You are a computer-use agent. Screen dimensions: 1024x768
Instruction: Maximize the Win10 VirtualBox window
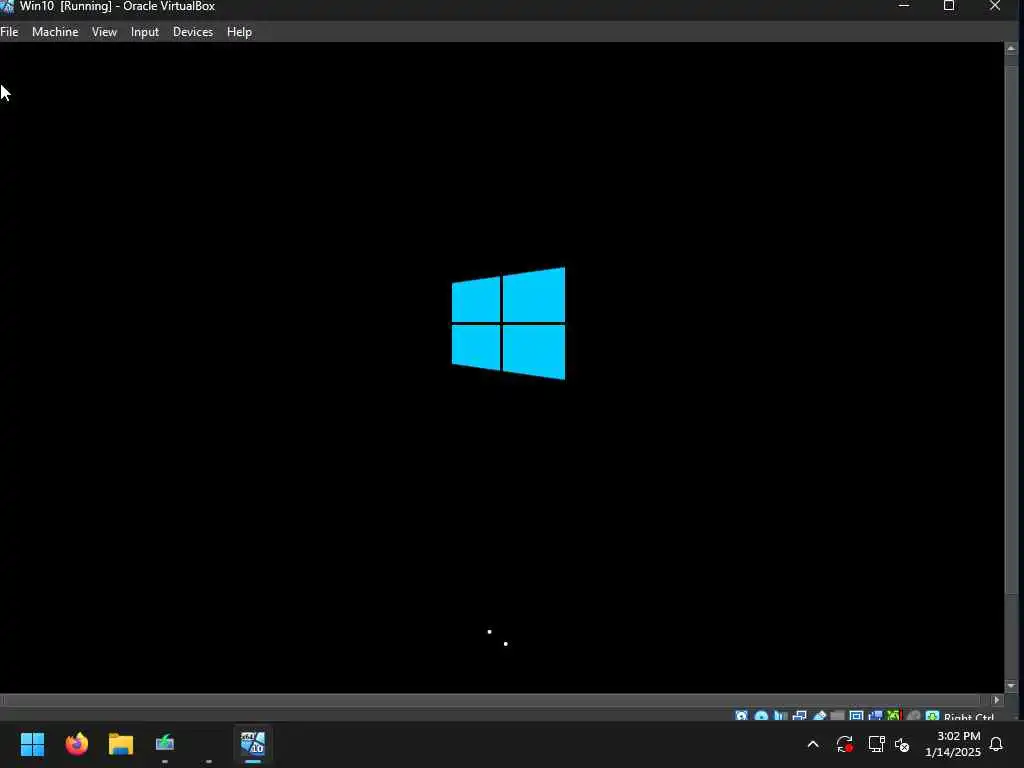pos(949,6)
